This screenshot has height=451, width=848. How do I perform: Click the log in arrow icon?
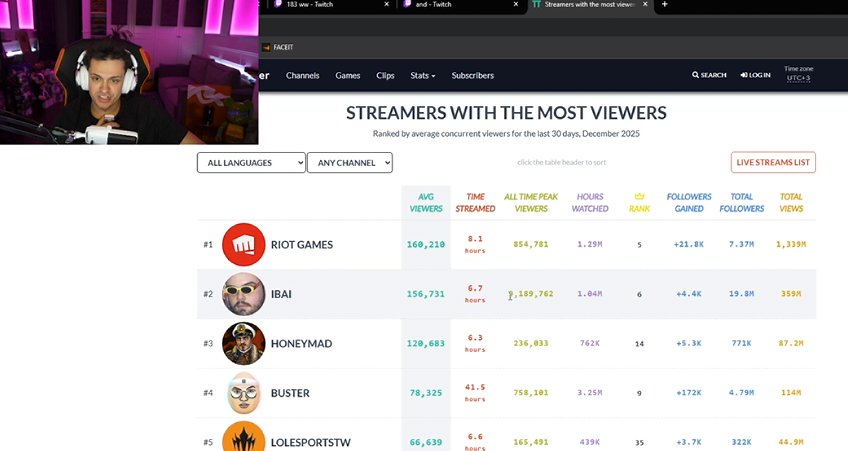[744, 75]
